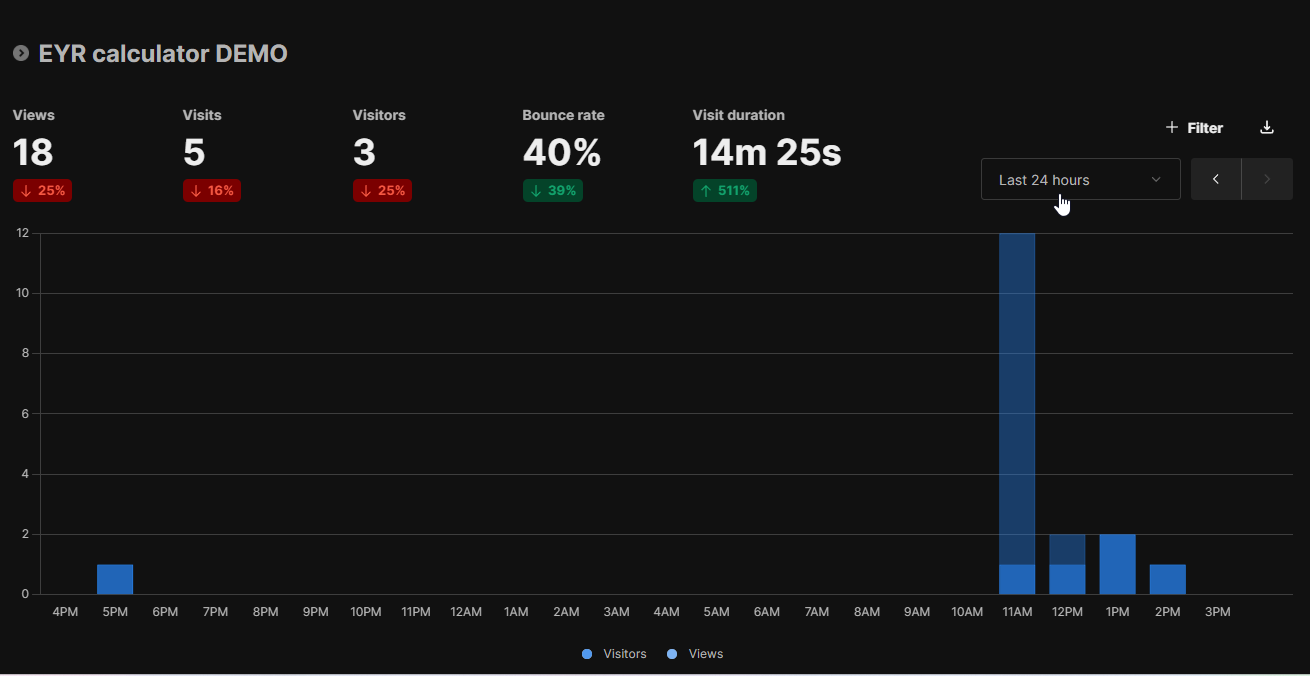Switch to the Visits metric

[x=202, y=150]
